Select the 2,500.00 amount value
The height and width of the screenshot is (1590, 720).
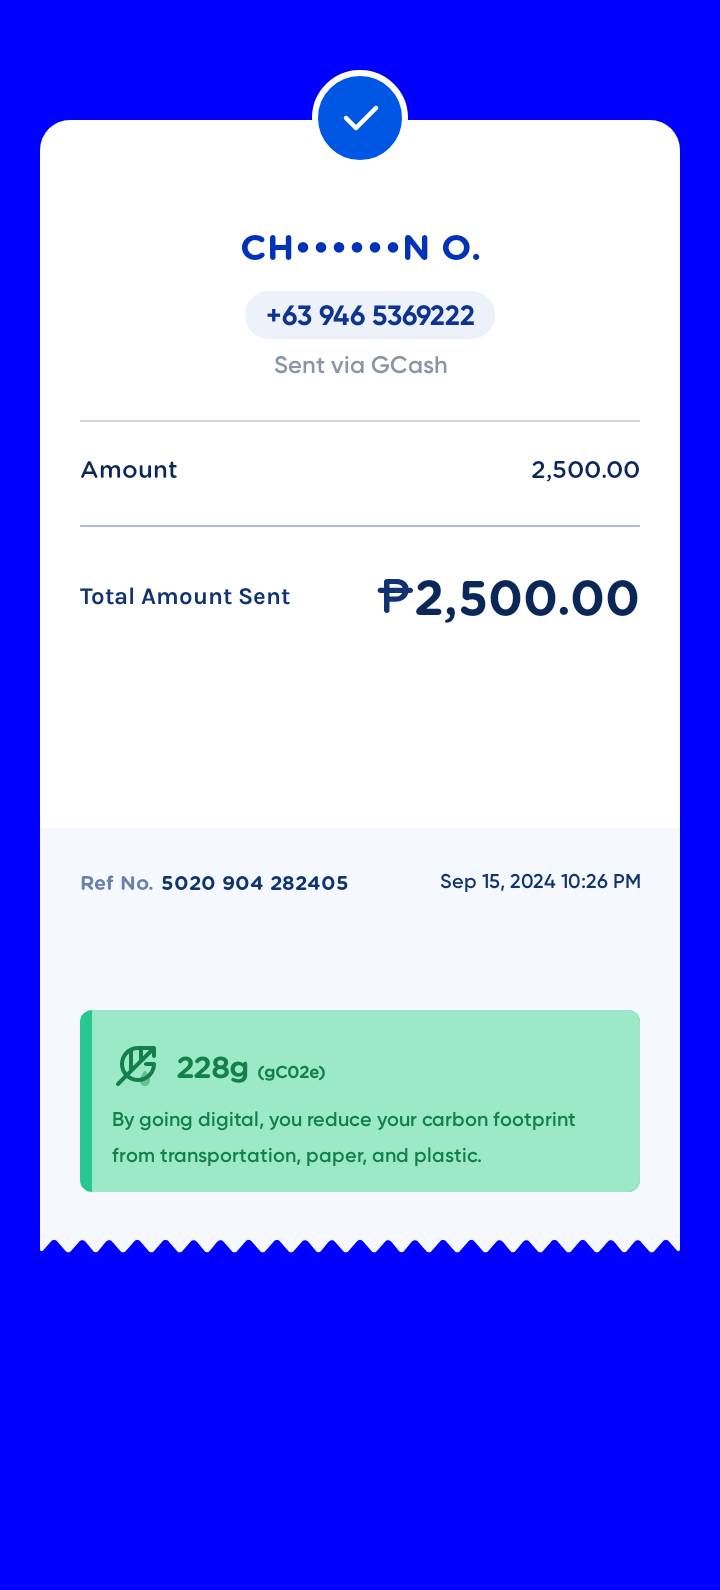(585, 470)
